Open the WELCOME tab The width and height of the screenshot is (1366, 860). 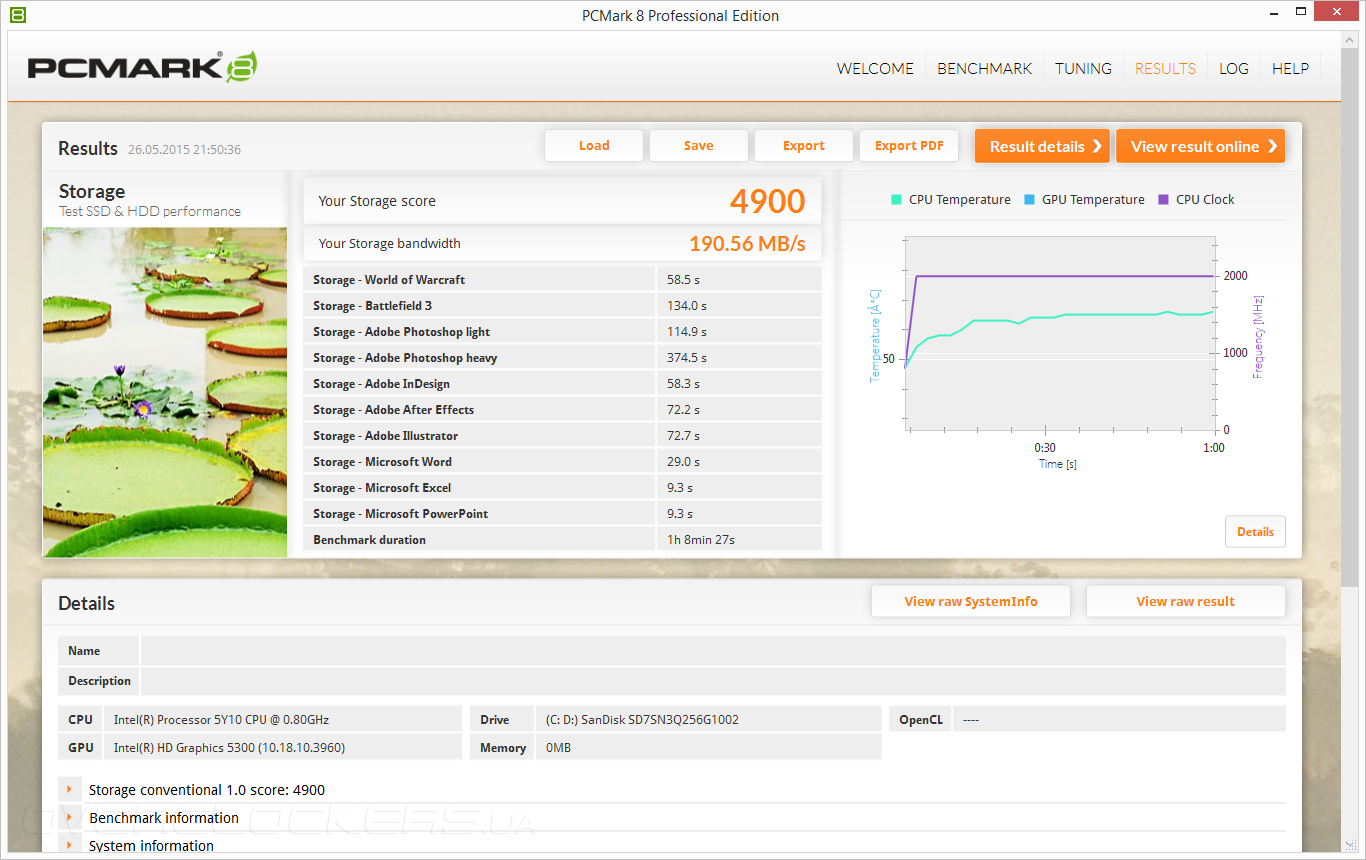tap(875, 69)
